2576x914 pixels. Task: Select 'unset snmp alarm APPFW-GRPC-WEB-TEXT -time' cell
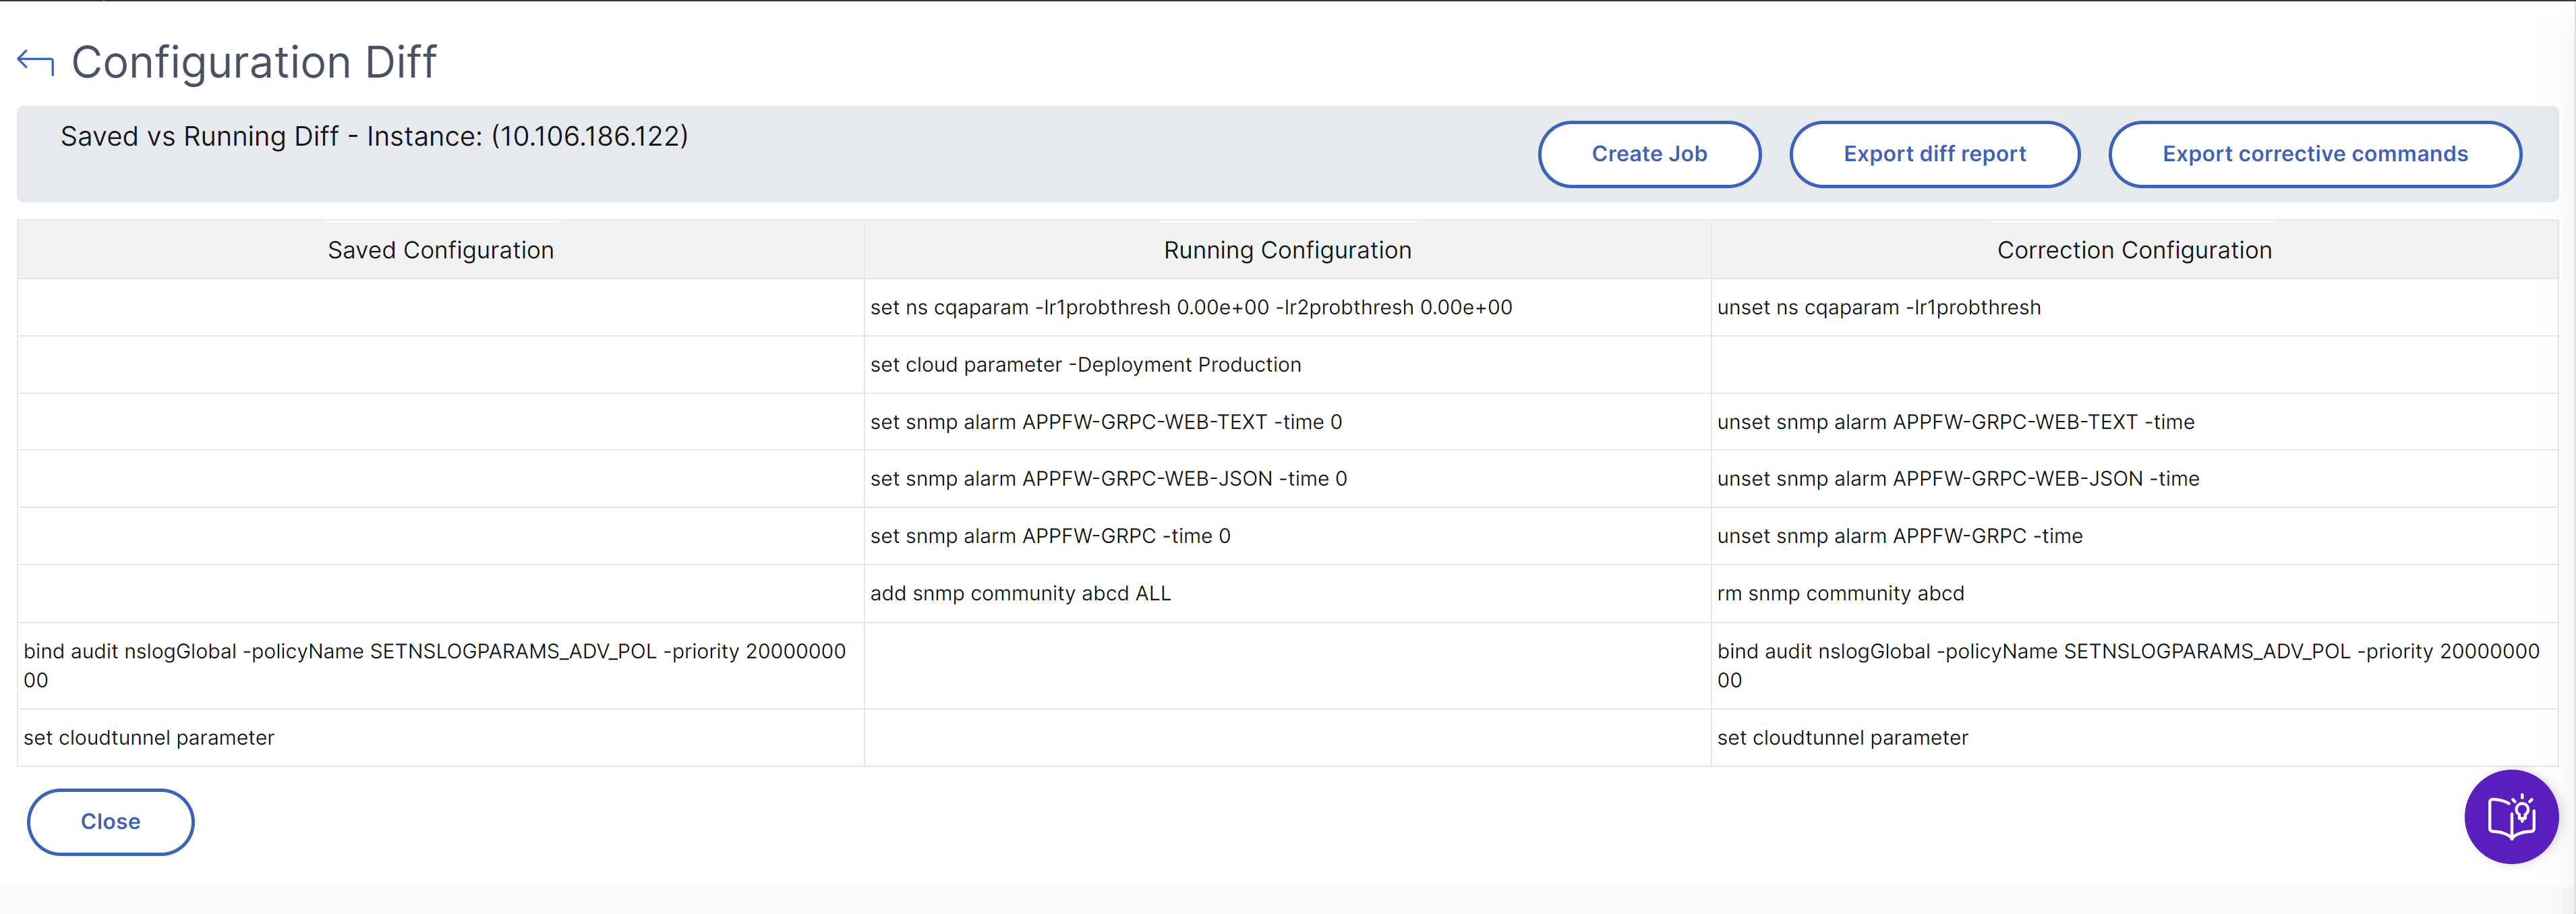(x=2135, y=422)
